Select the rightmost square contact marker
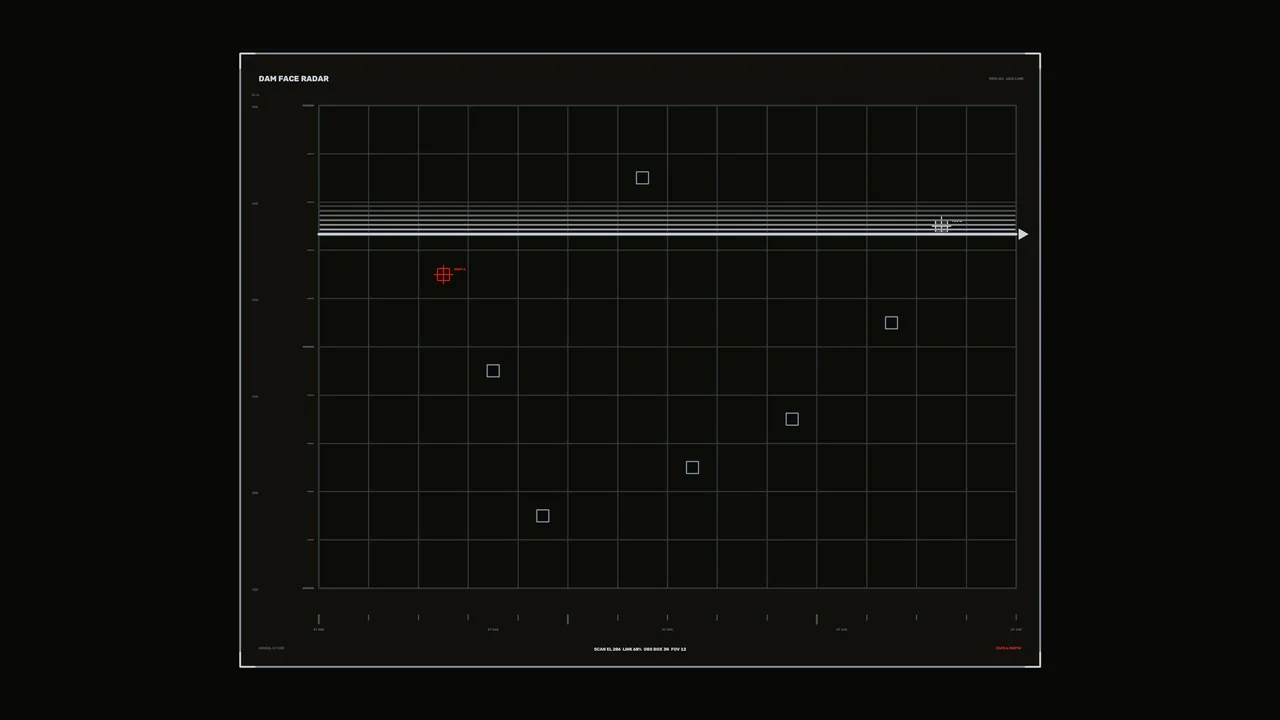The height and width of the screenshot is (720, 1280). pos(891,323)
